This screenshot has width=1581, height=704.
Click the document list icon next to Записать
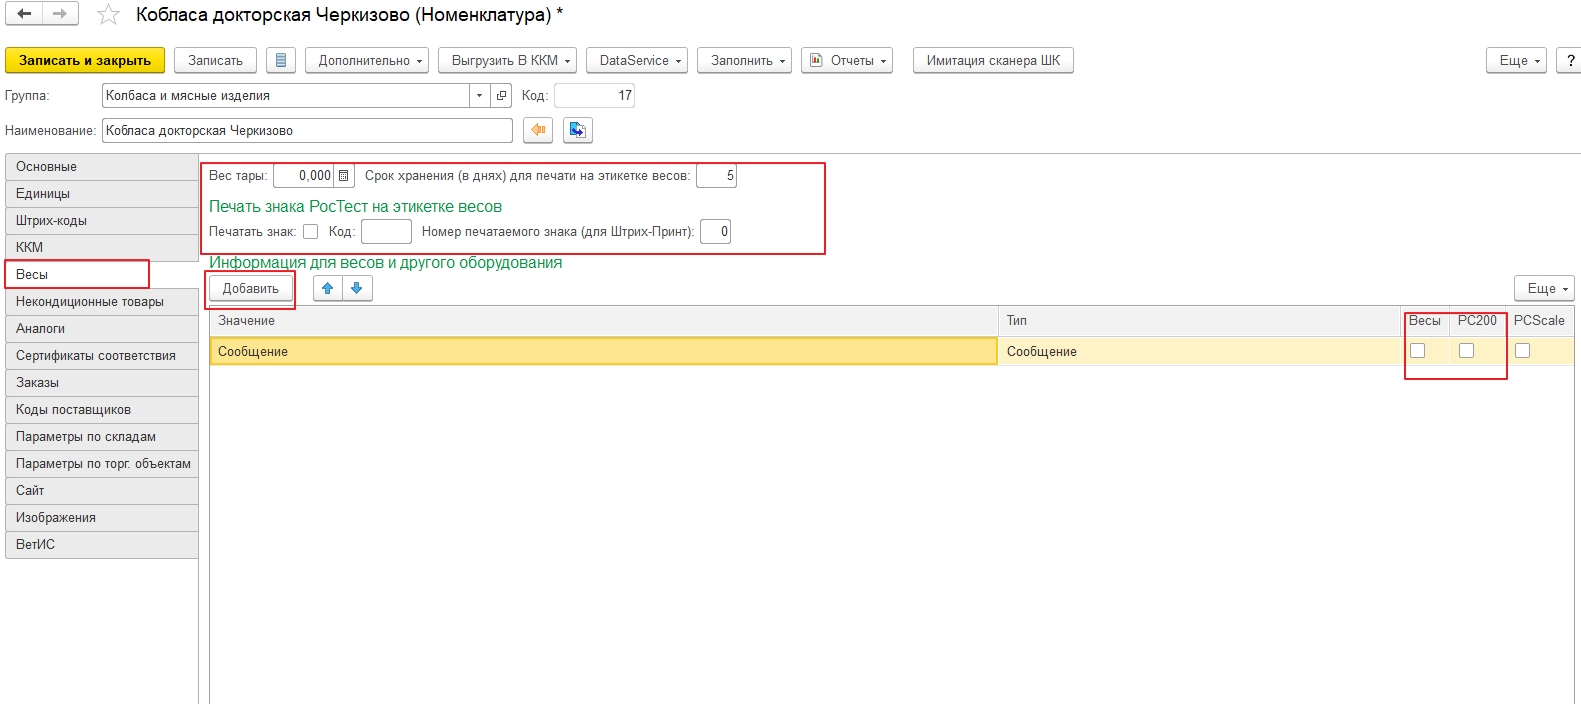(281, 61)
